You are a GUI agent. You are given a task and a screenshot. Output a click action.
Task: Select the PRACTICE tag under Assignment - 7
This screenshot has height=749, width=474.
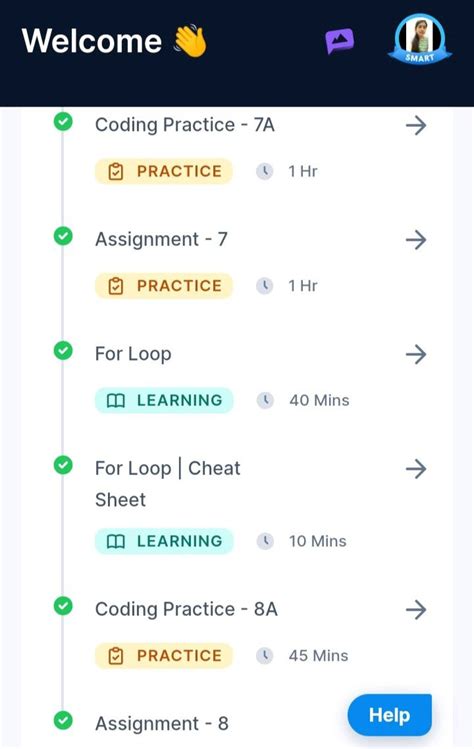click(x=164, y=286)
